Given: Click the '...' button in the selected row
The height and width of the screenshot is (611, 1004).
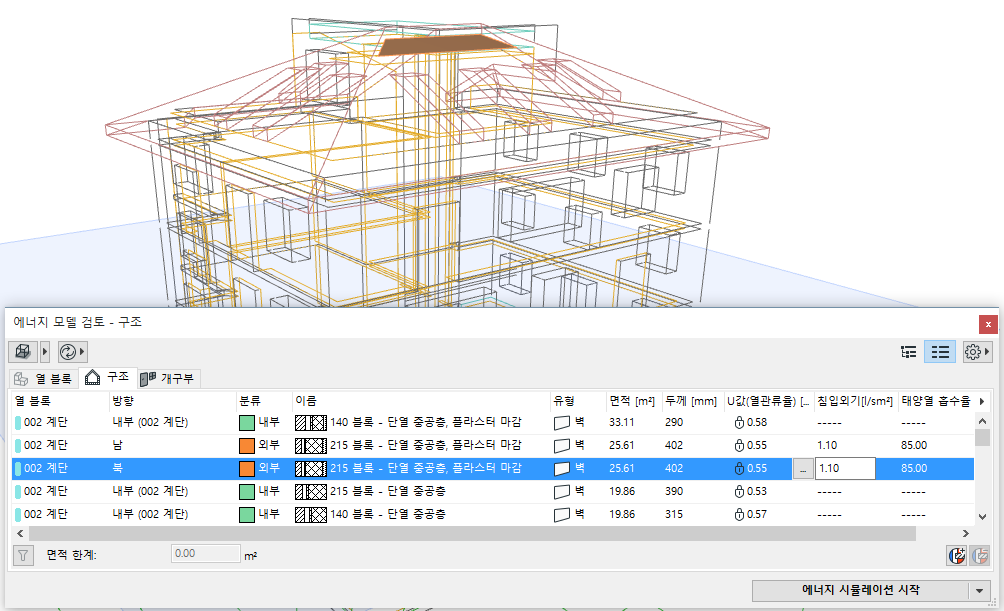Looking at the screenshot, I should 803,468.
